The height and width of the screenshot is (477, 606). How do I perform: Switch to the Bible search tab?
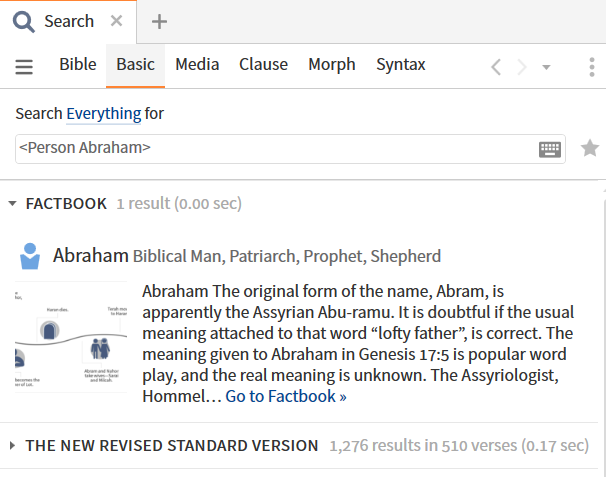coord(78,64)
